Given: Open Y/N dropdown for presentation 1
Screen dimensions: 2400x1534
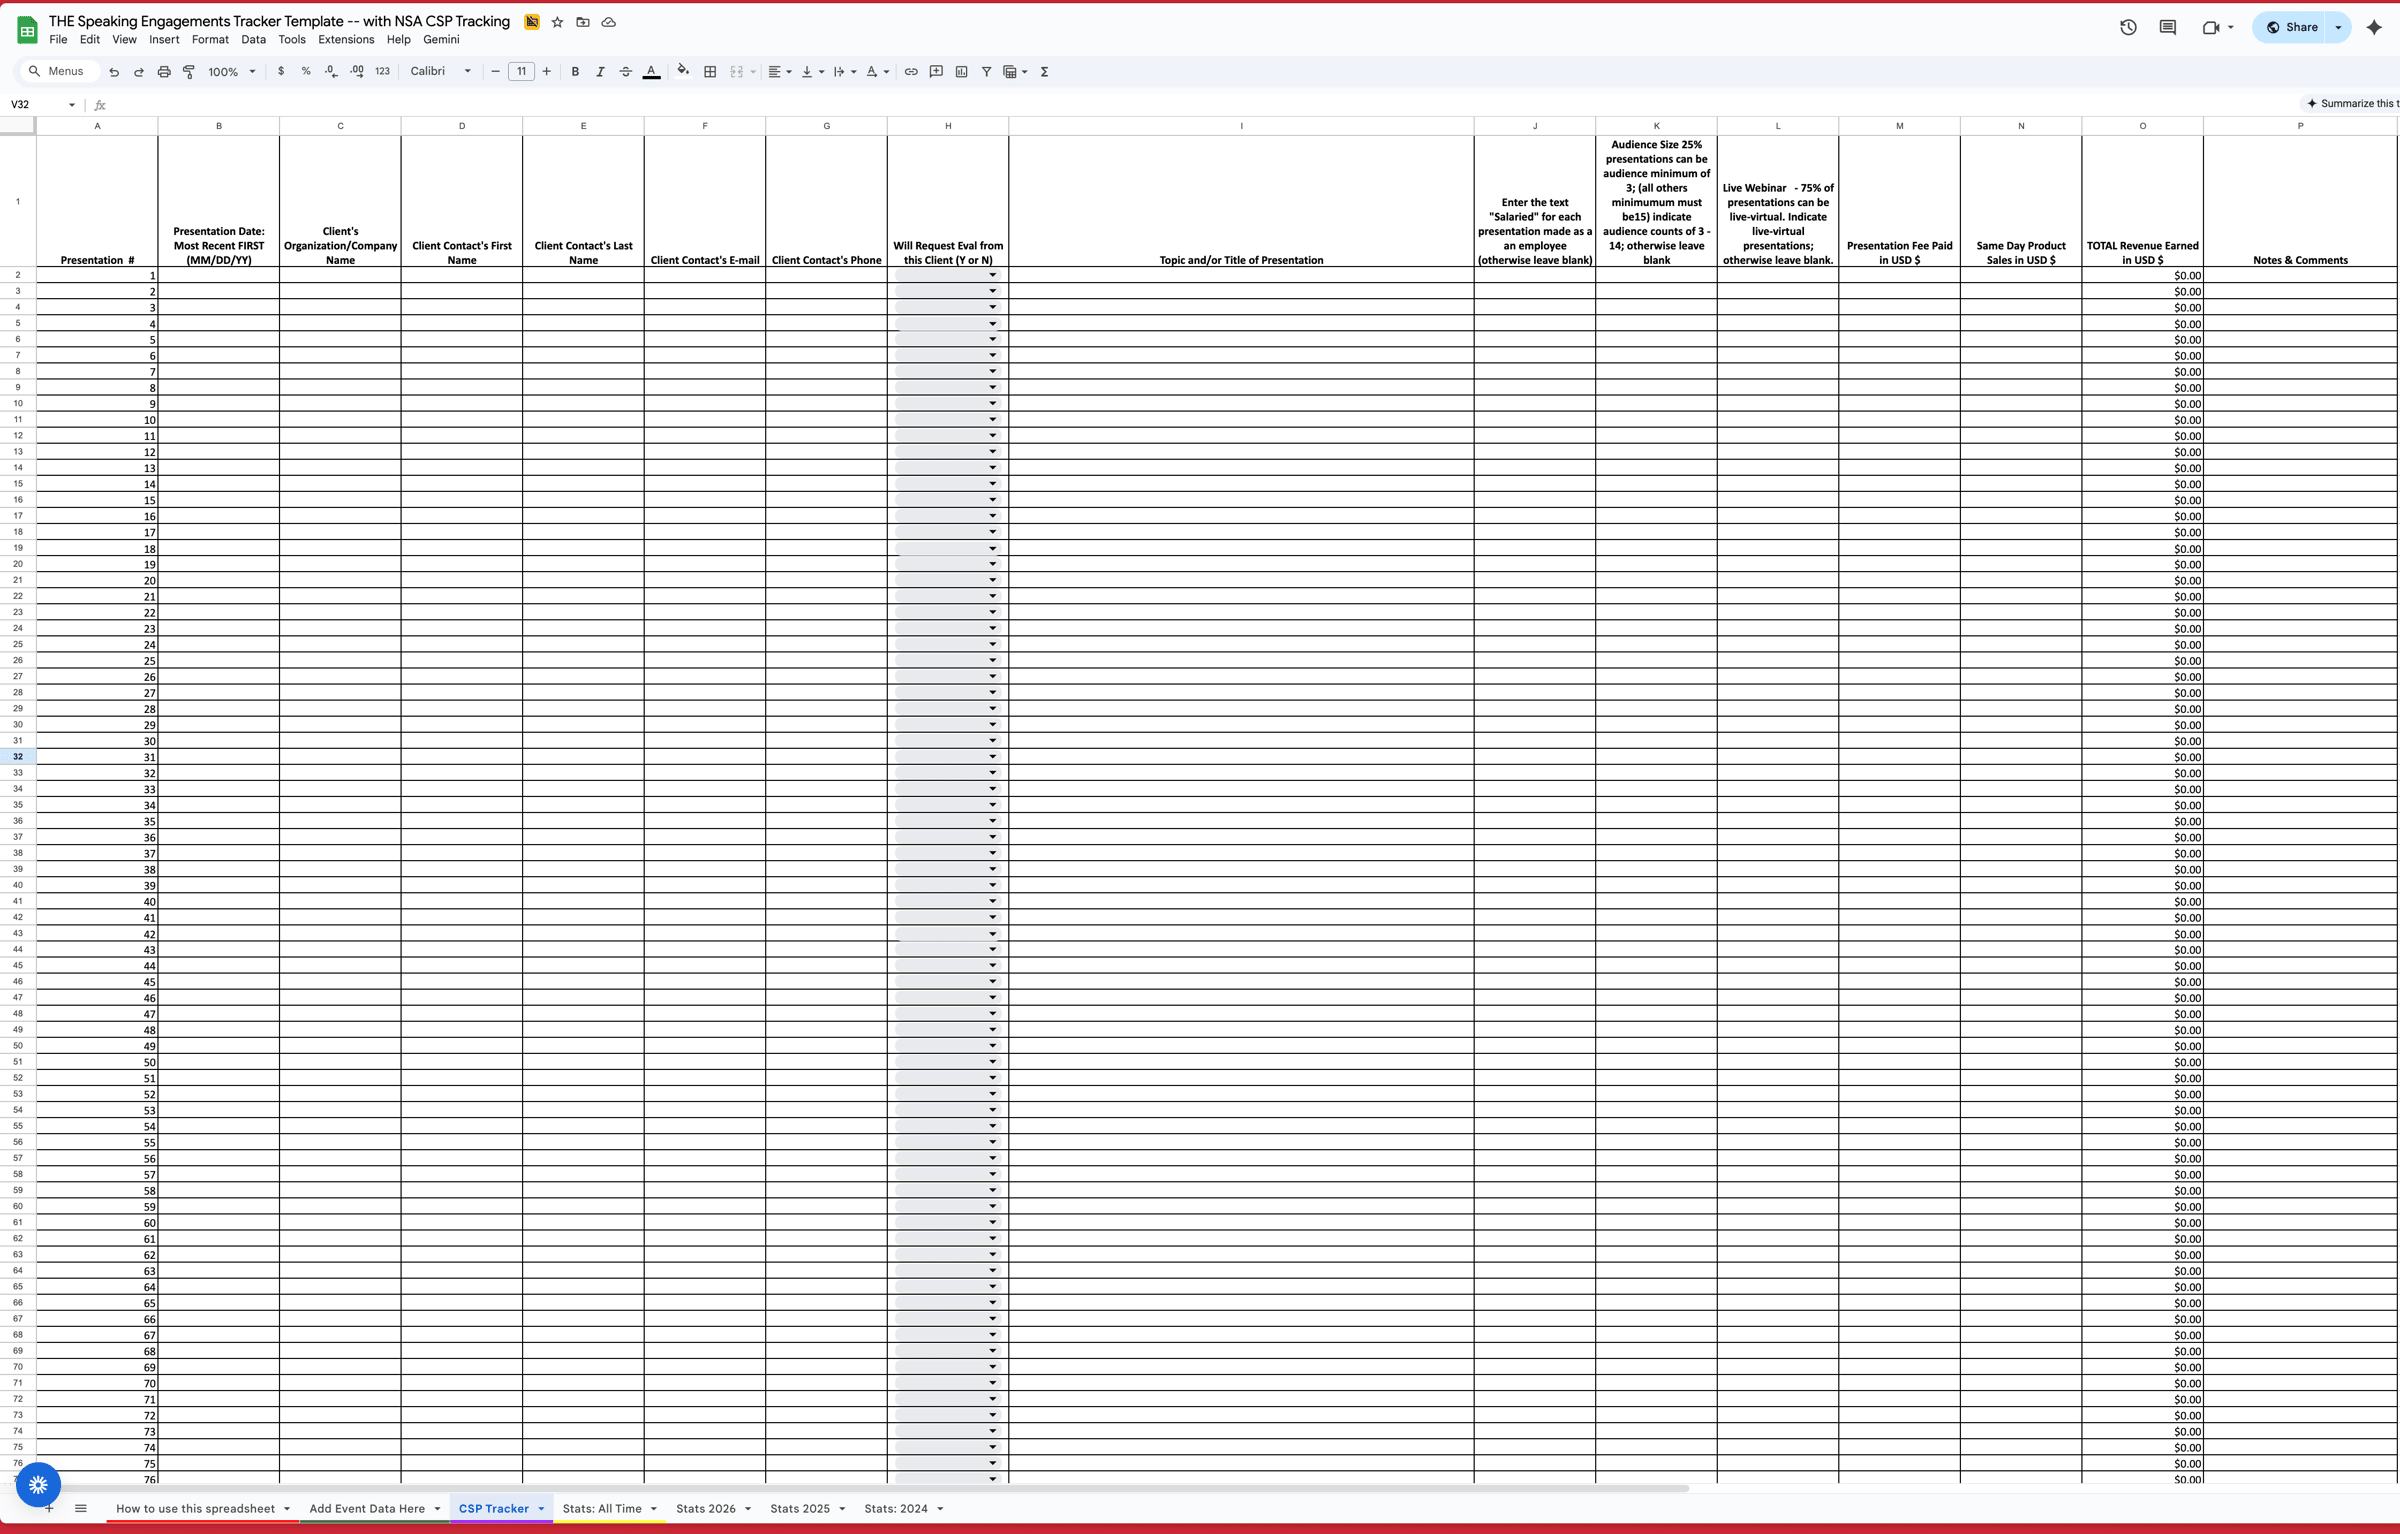Looking at the screenshot, I should pos(992,275).
